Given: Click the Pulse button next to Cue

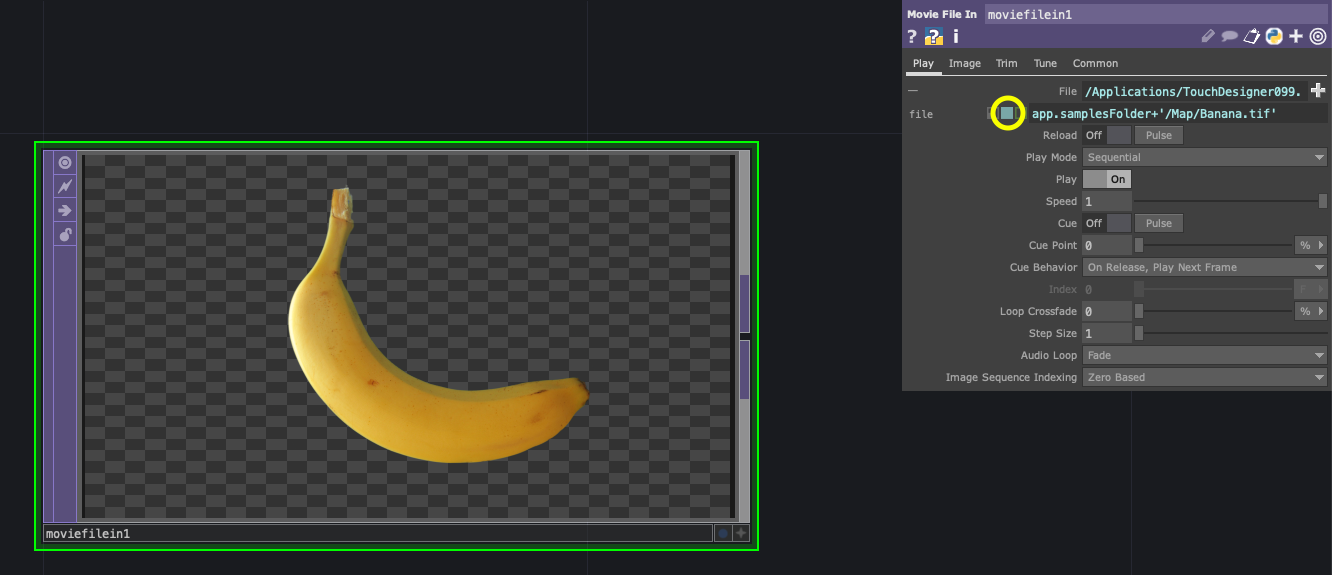Looking at the screenshot, I should (x=1159, y=223).
